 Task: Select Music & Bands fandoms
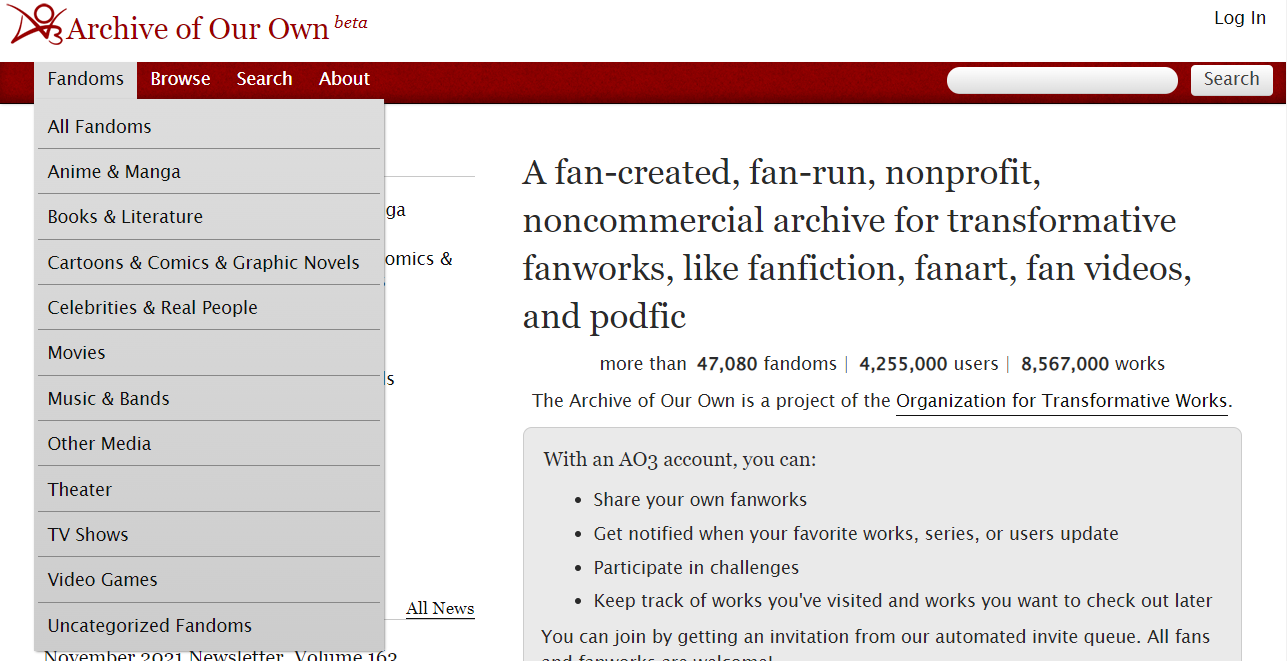click(x=209, y=399)
